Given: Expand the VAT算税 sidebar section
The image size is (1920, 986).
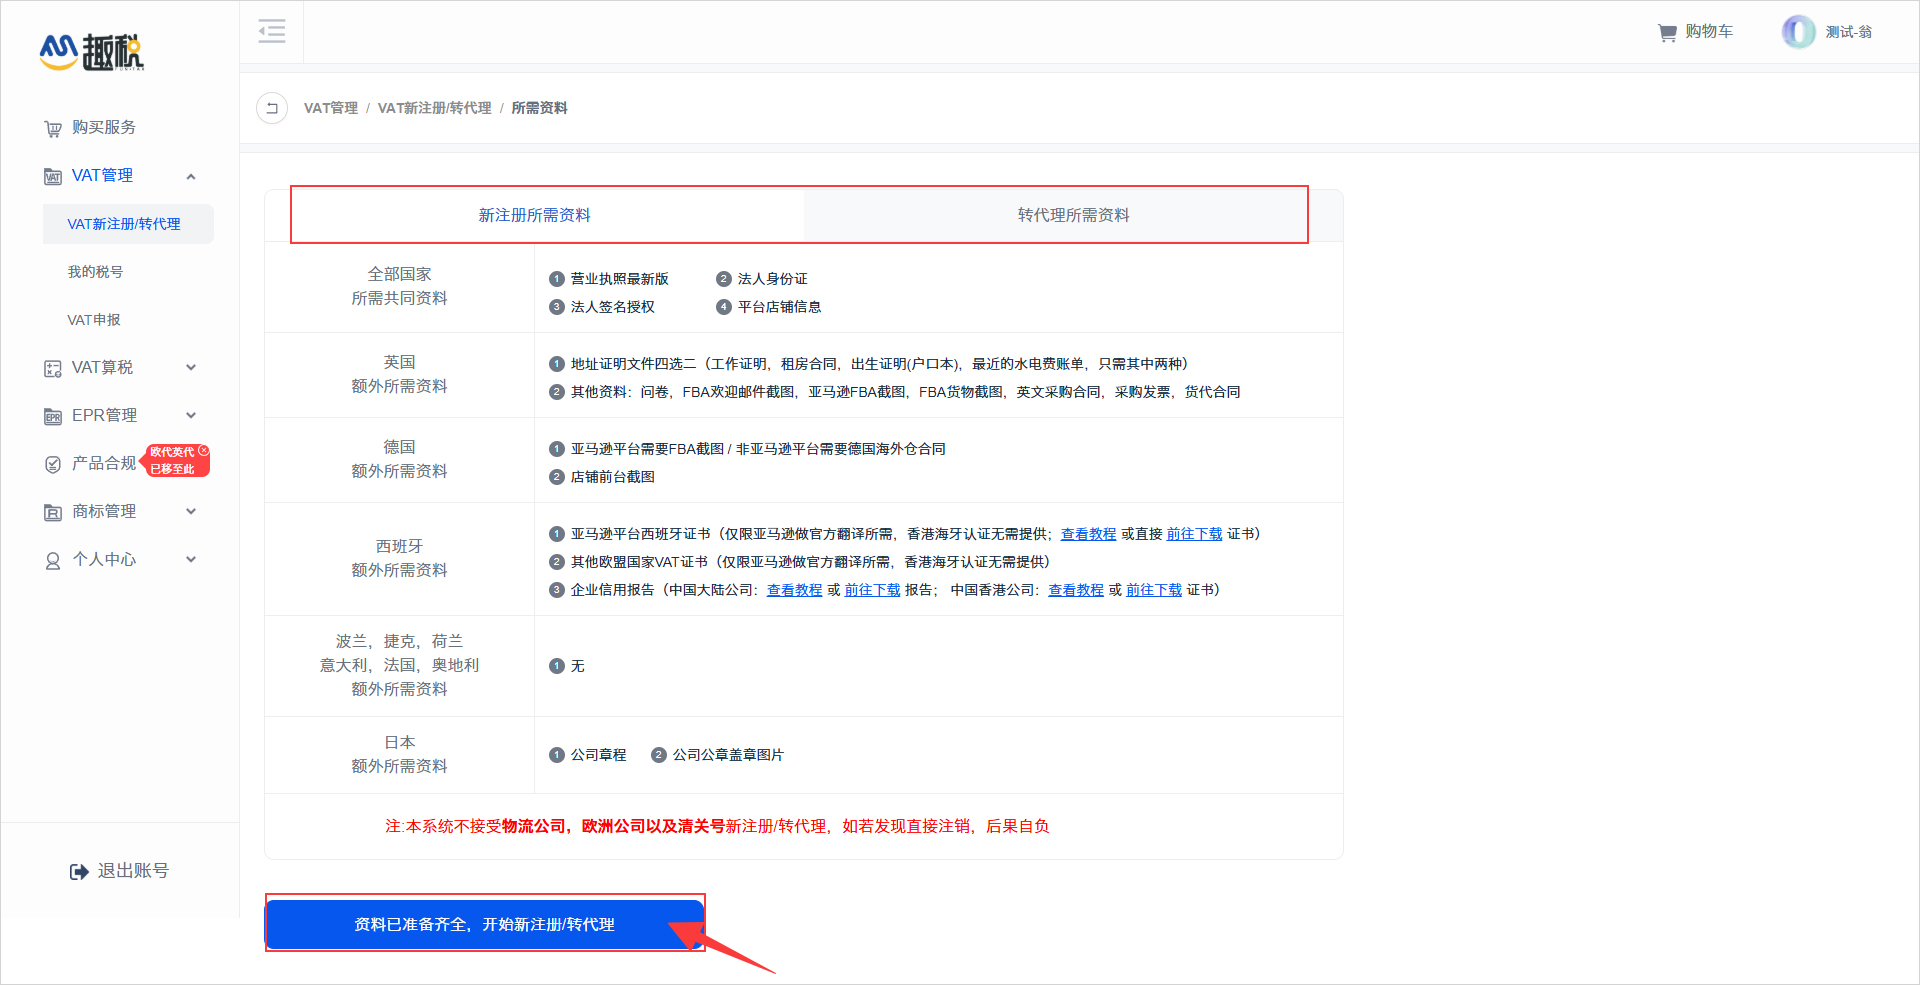Looking at the screenshot, I should pos(191,367).
